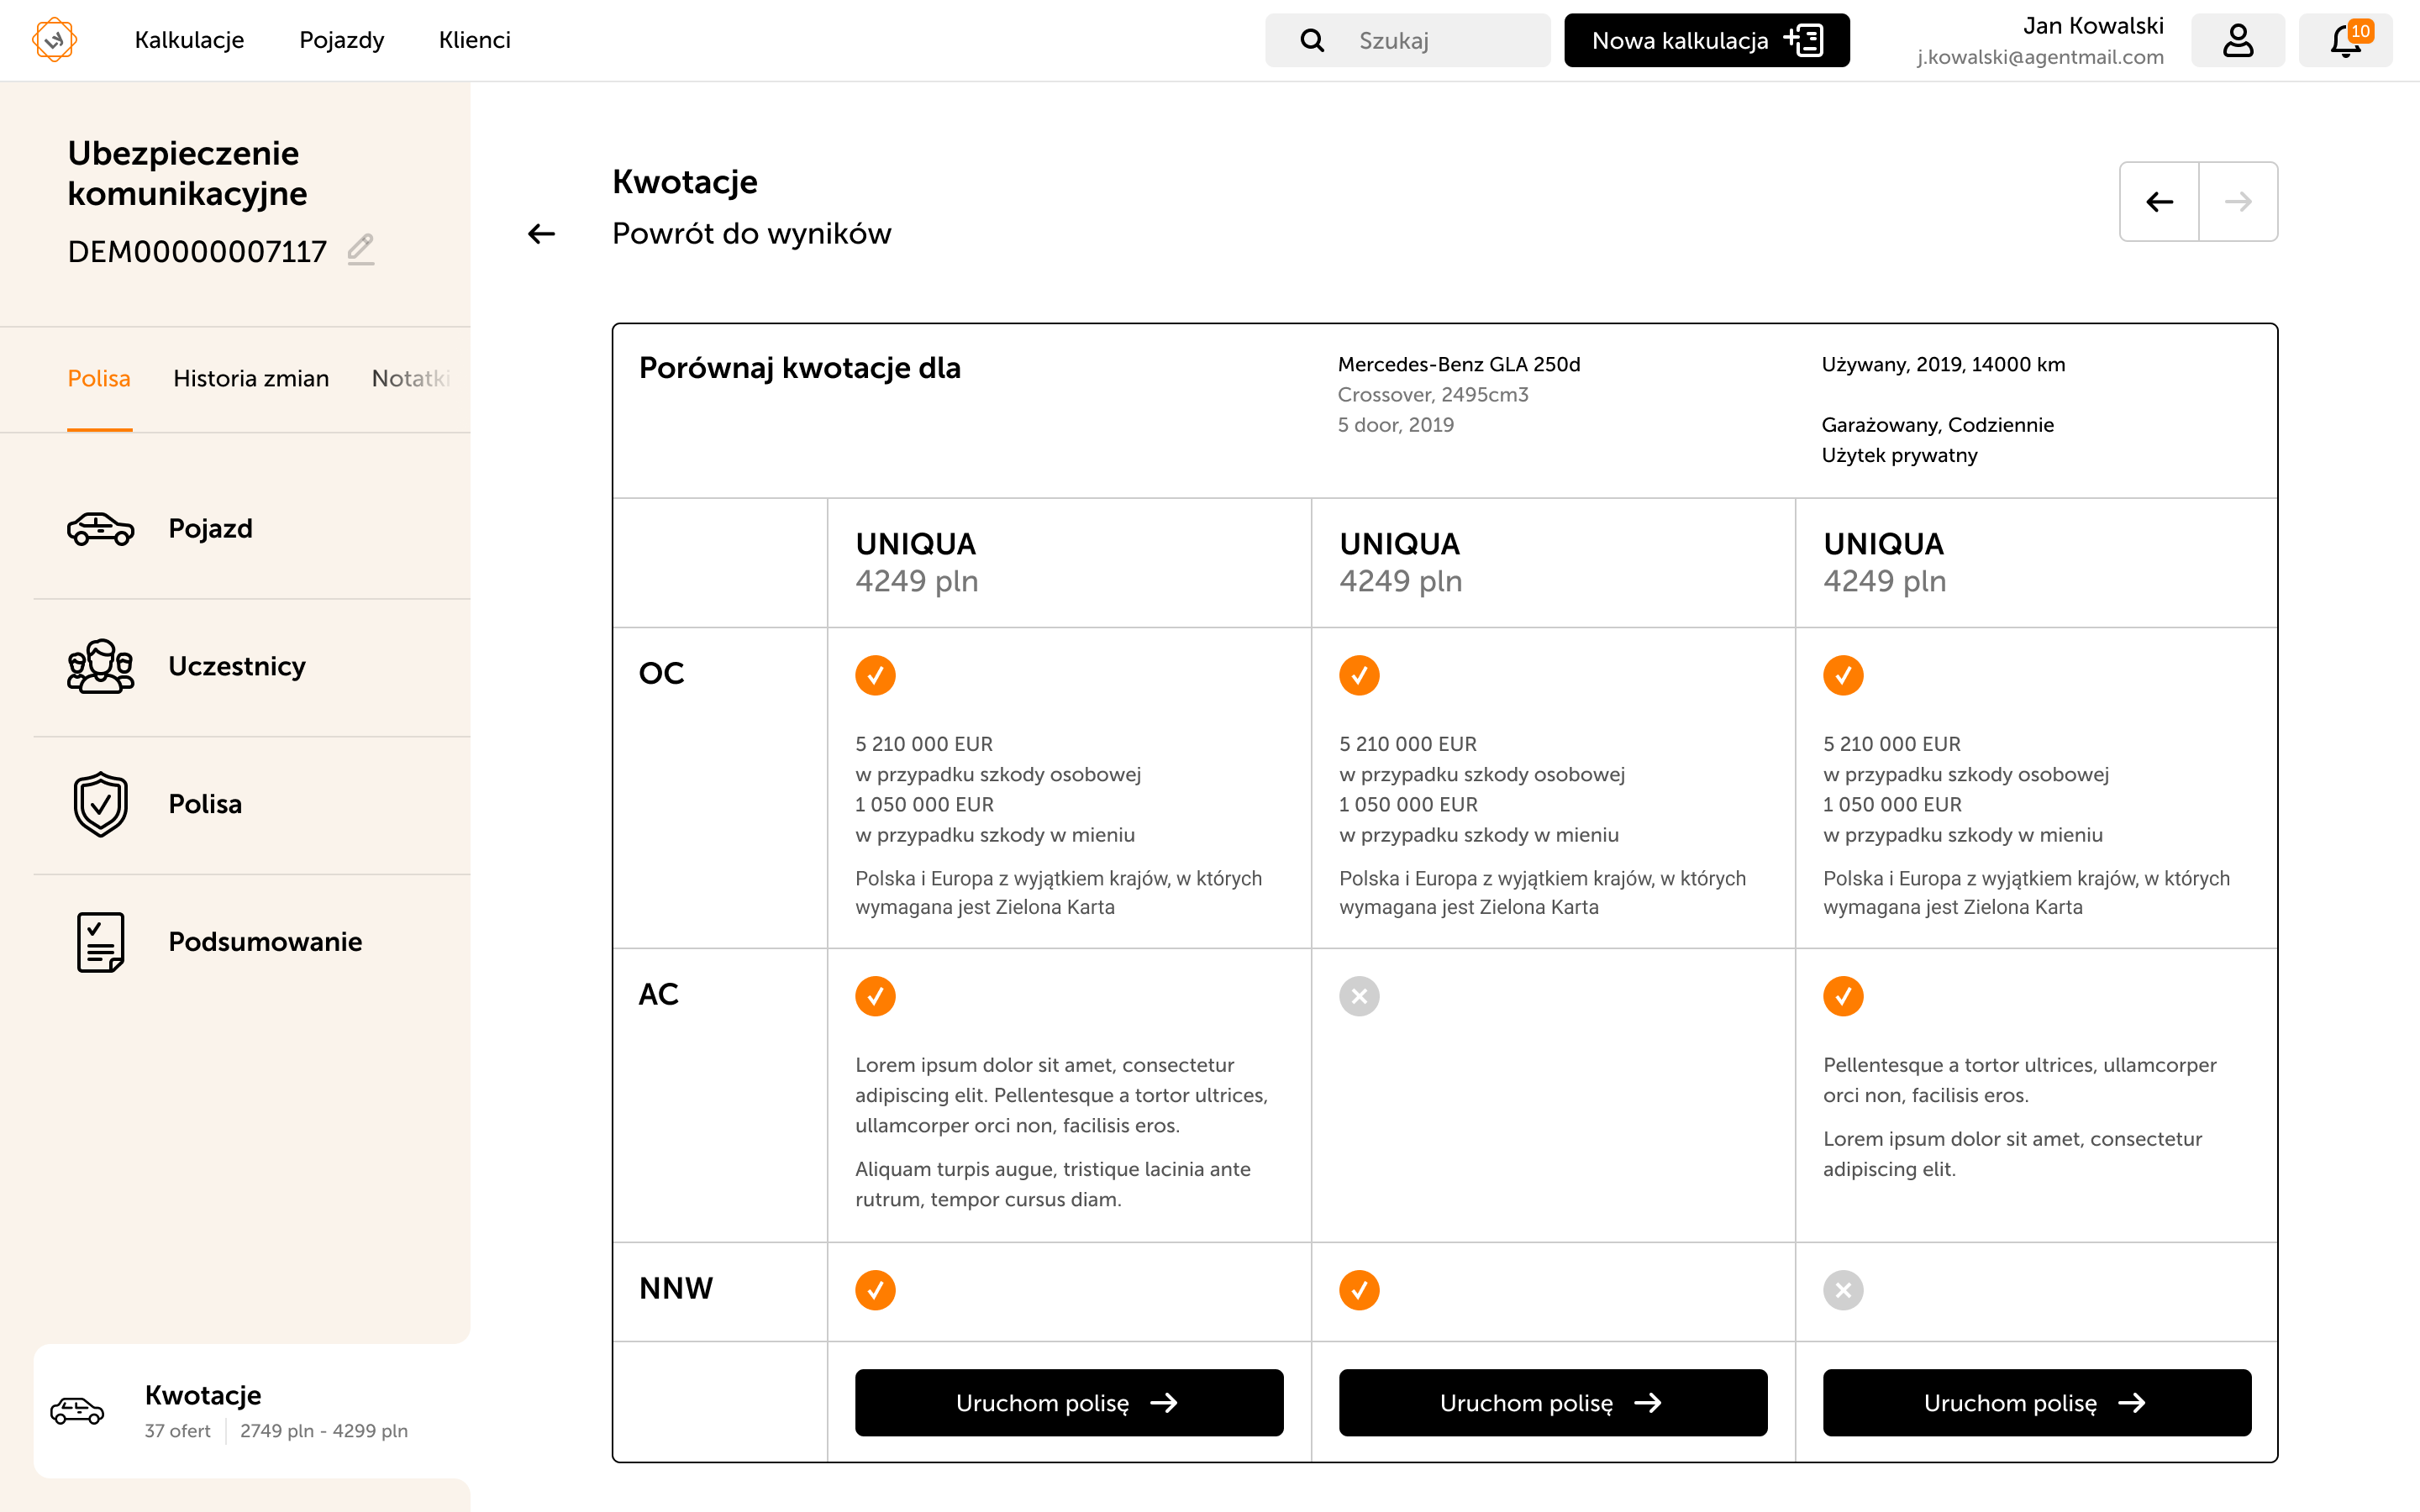The height and width of the screenshot is (1512, 2420).
Task: Click Używany, 2019, 14000 km text
Action: coord(1943,364)
